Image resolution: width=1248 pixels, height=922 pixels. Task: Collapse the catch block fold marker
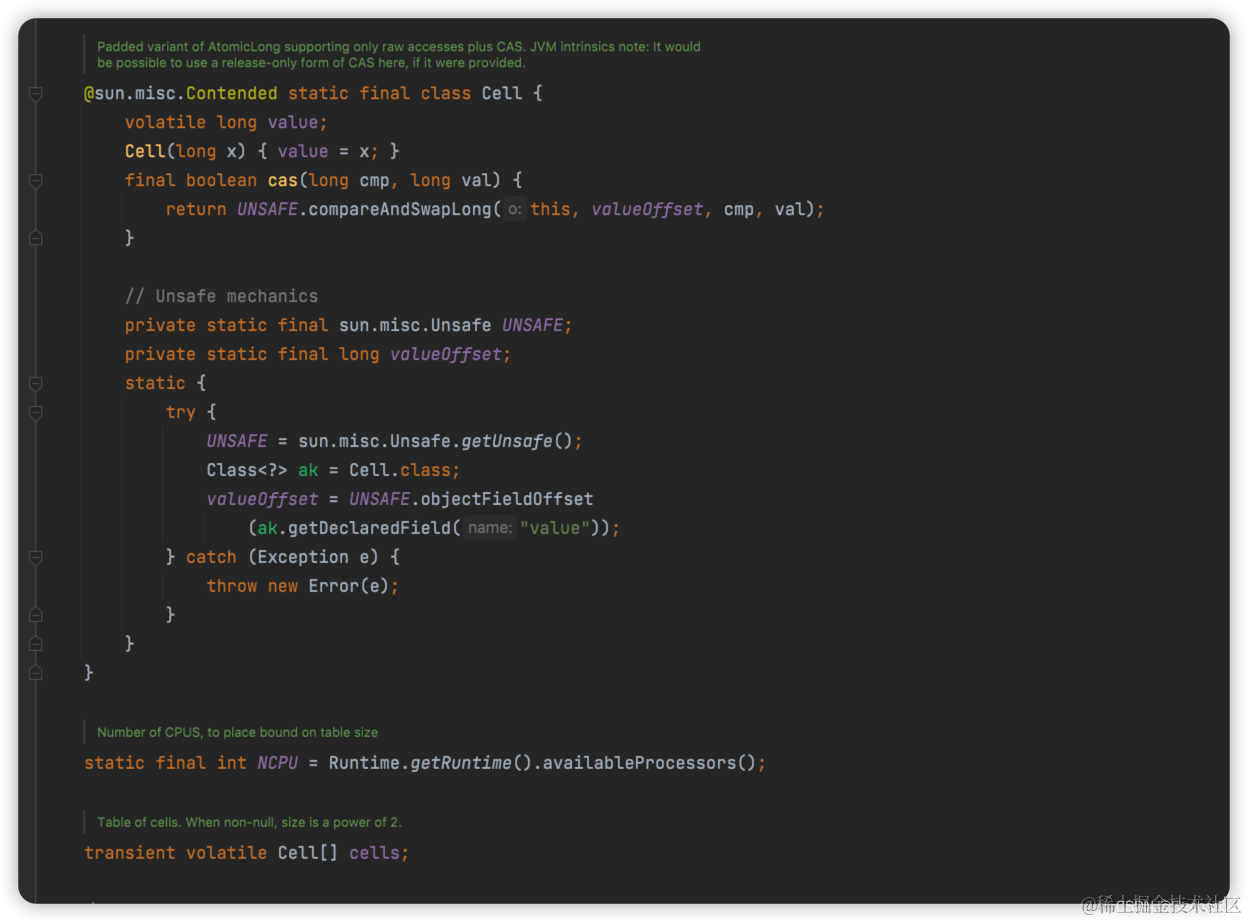(35, 558)
